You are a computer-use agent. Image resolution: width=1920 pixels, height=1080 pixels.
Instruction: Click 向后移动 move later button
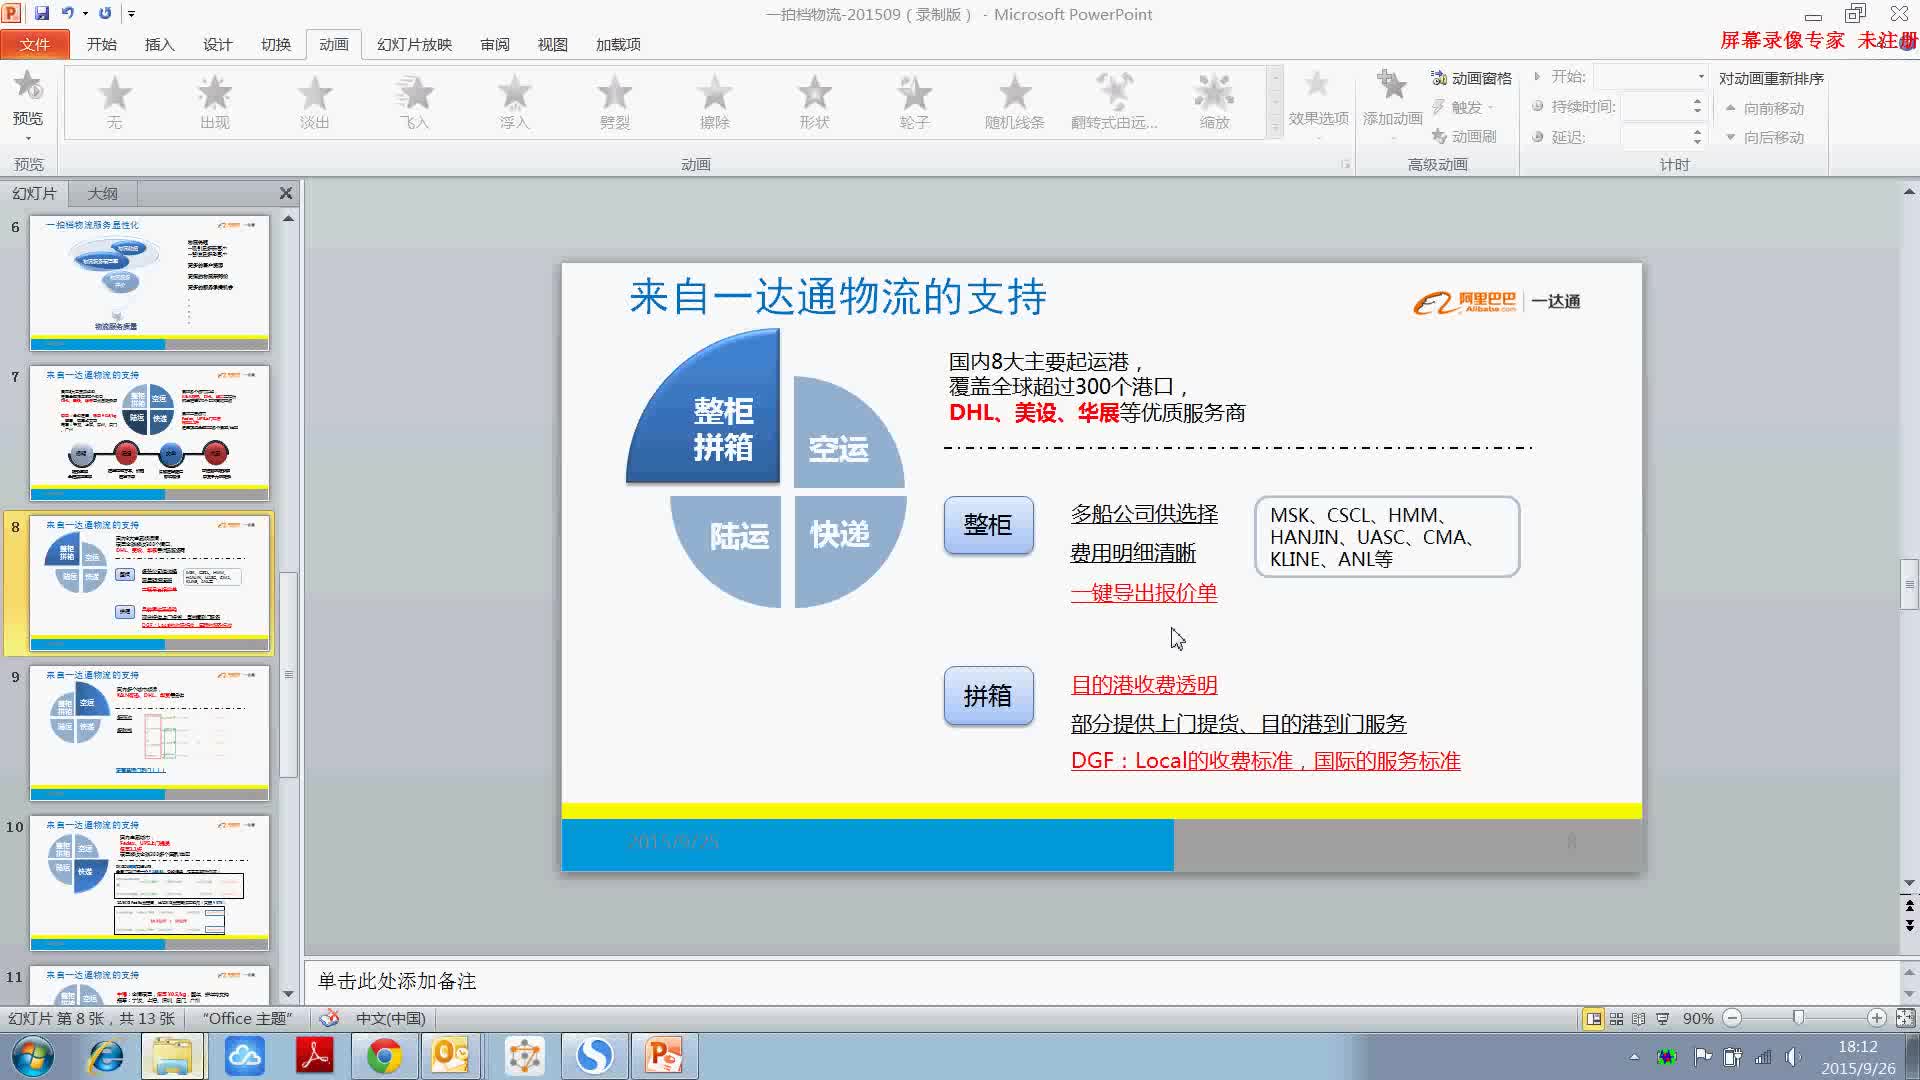[1764, 137]
